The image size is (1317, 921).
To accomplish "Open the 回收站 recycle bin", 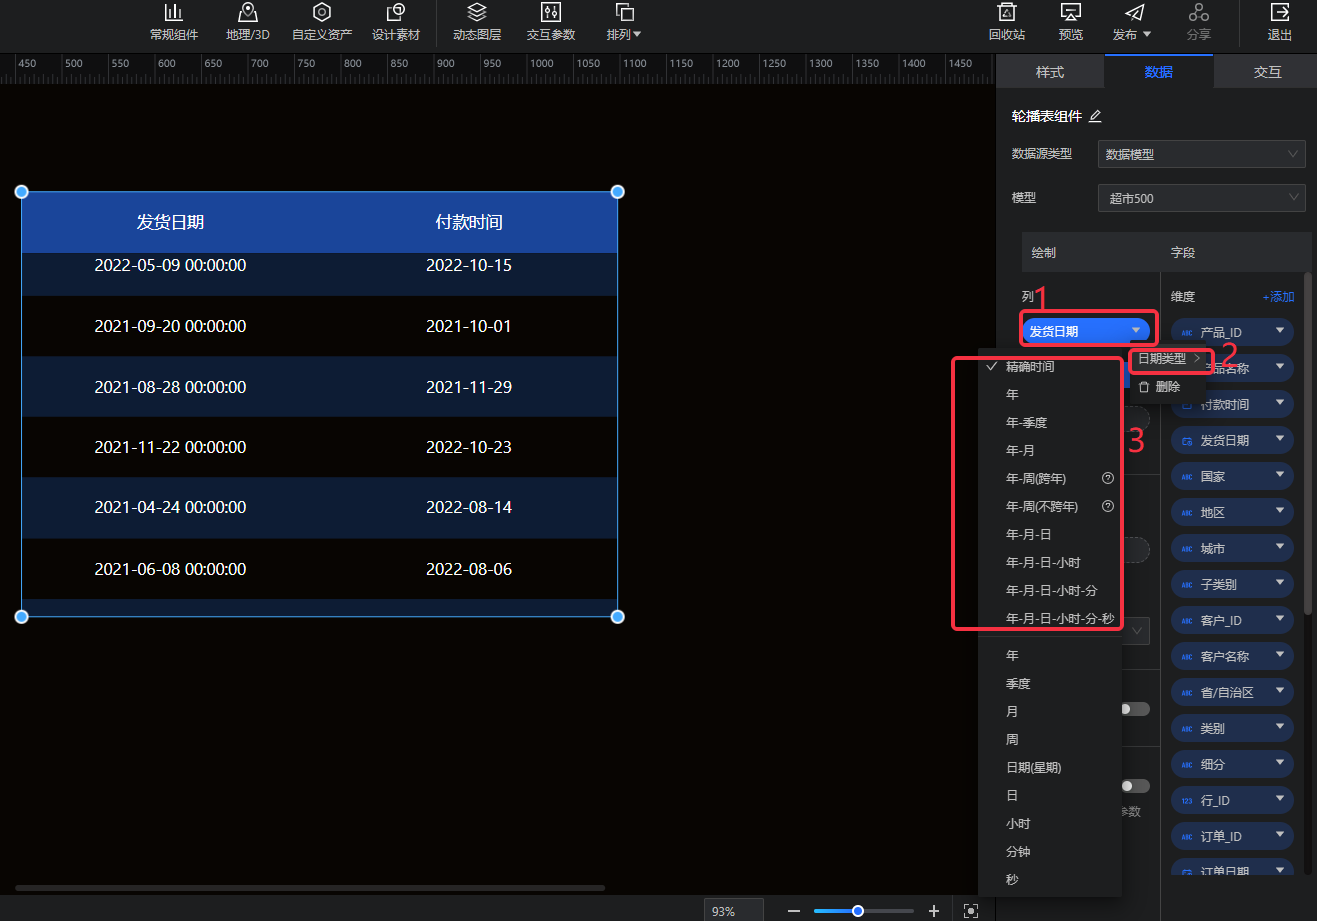I will [1007, 14].
